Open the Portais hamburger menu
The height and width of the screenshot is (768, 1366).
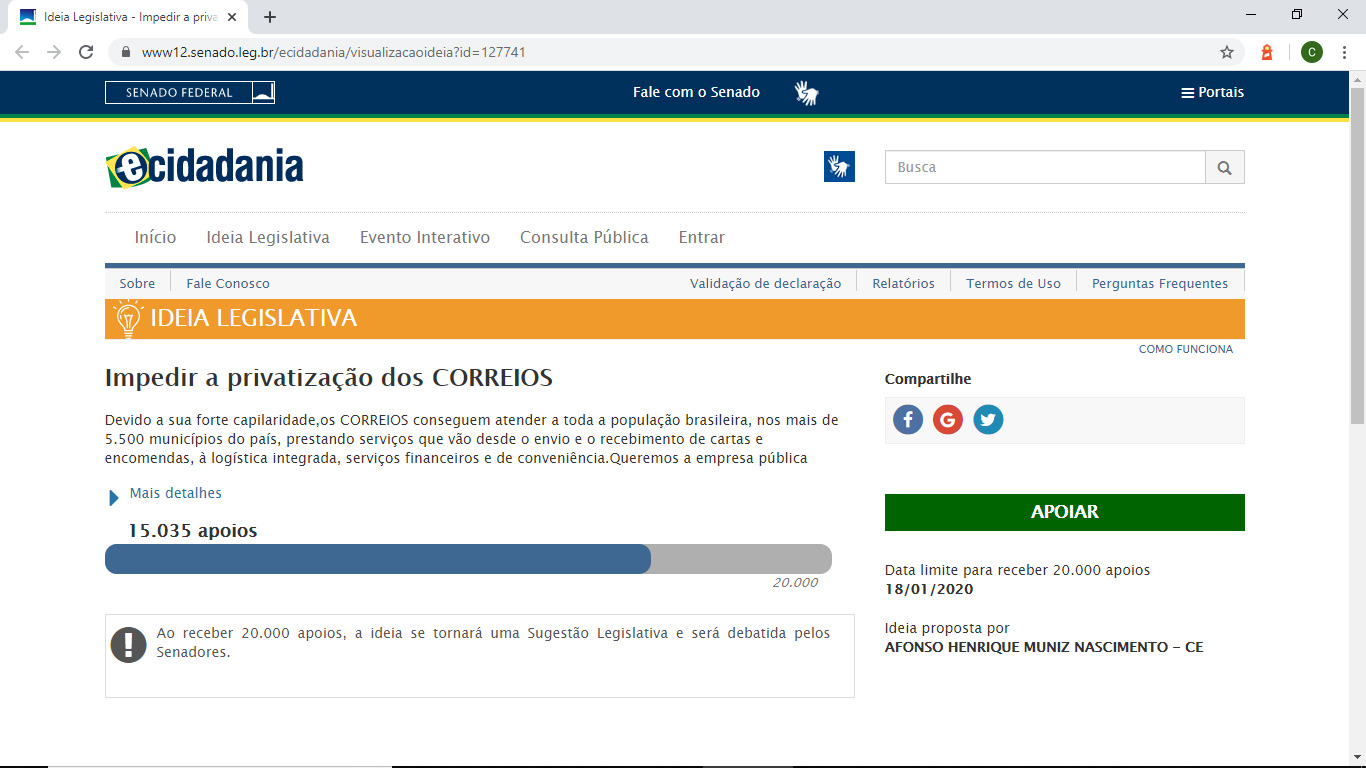1213,92
